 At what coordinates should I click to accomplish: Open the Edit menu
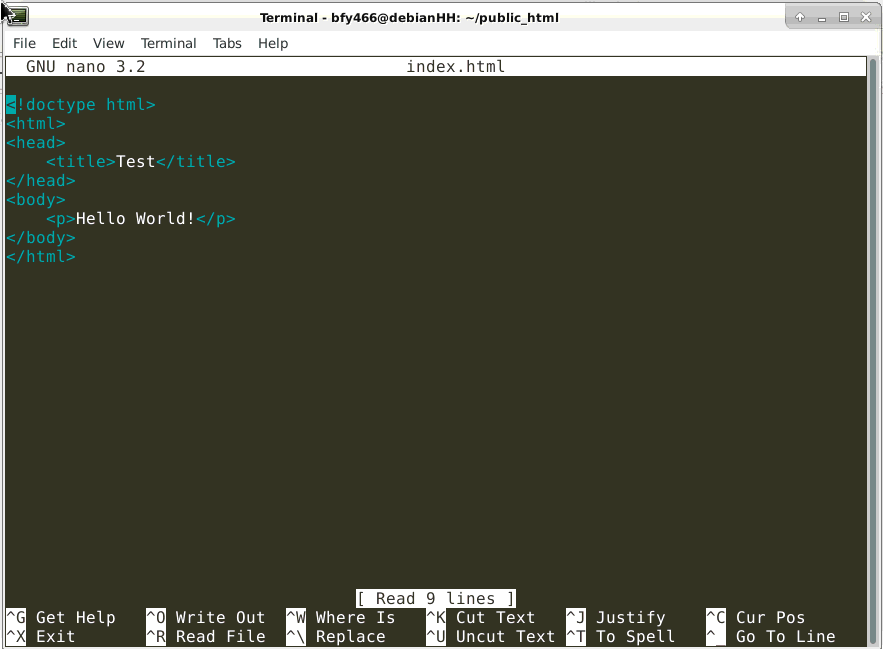coord(64,43)
